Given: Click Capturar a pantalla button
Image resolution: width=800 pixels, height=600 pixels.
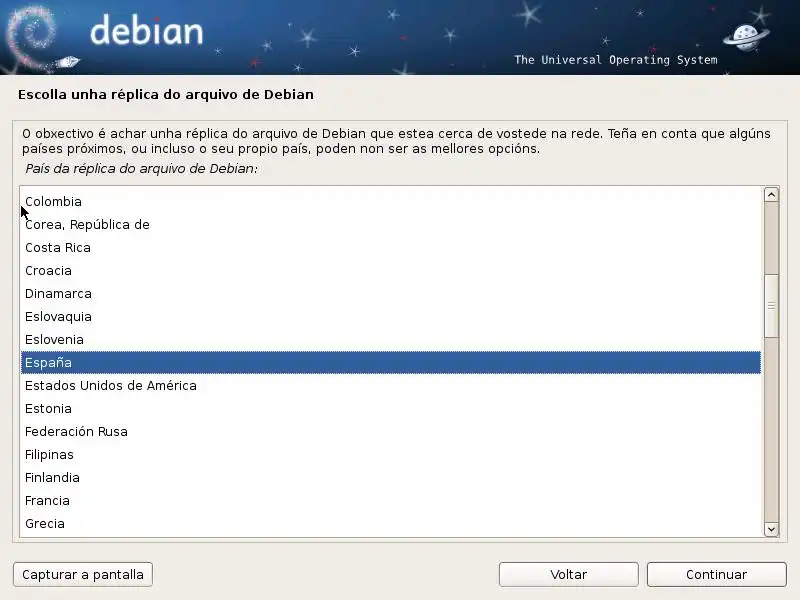Looking at the screenshot, I should click(83, 574).
